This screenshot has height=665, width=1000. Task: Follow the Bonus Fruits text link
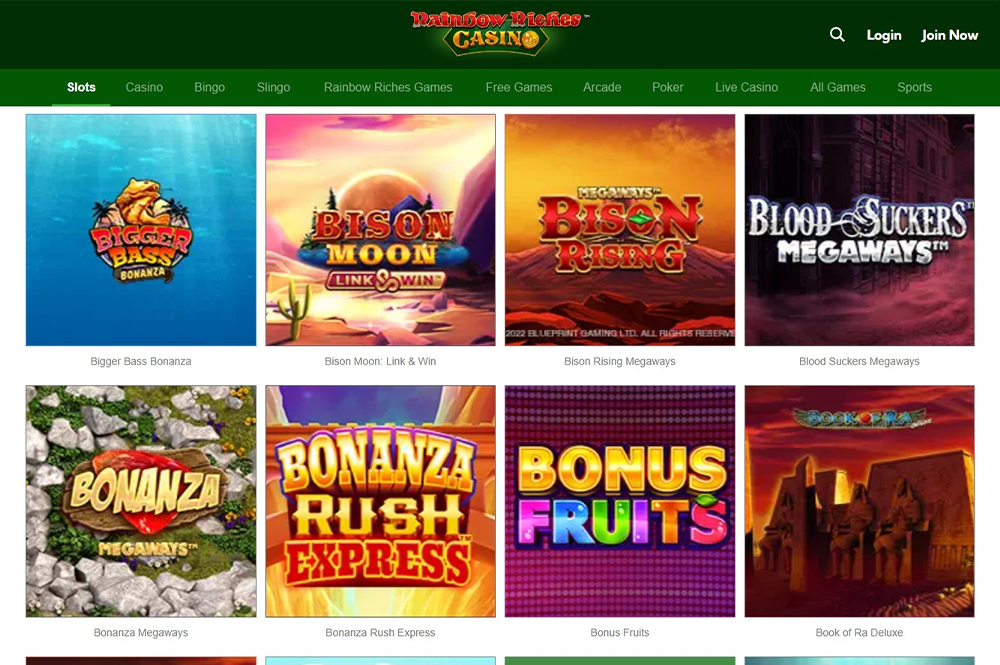pyautogui.click(x=619, y=632)
